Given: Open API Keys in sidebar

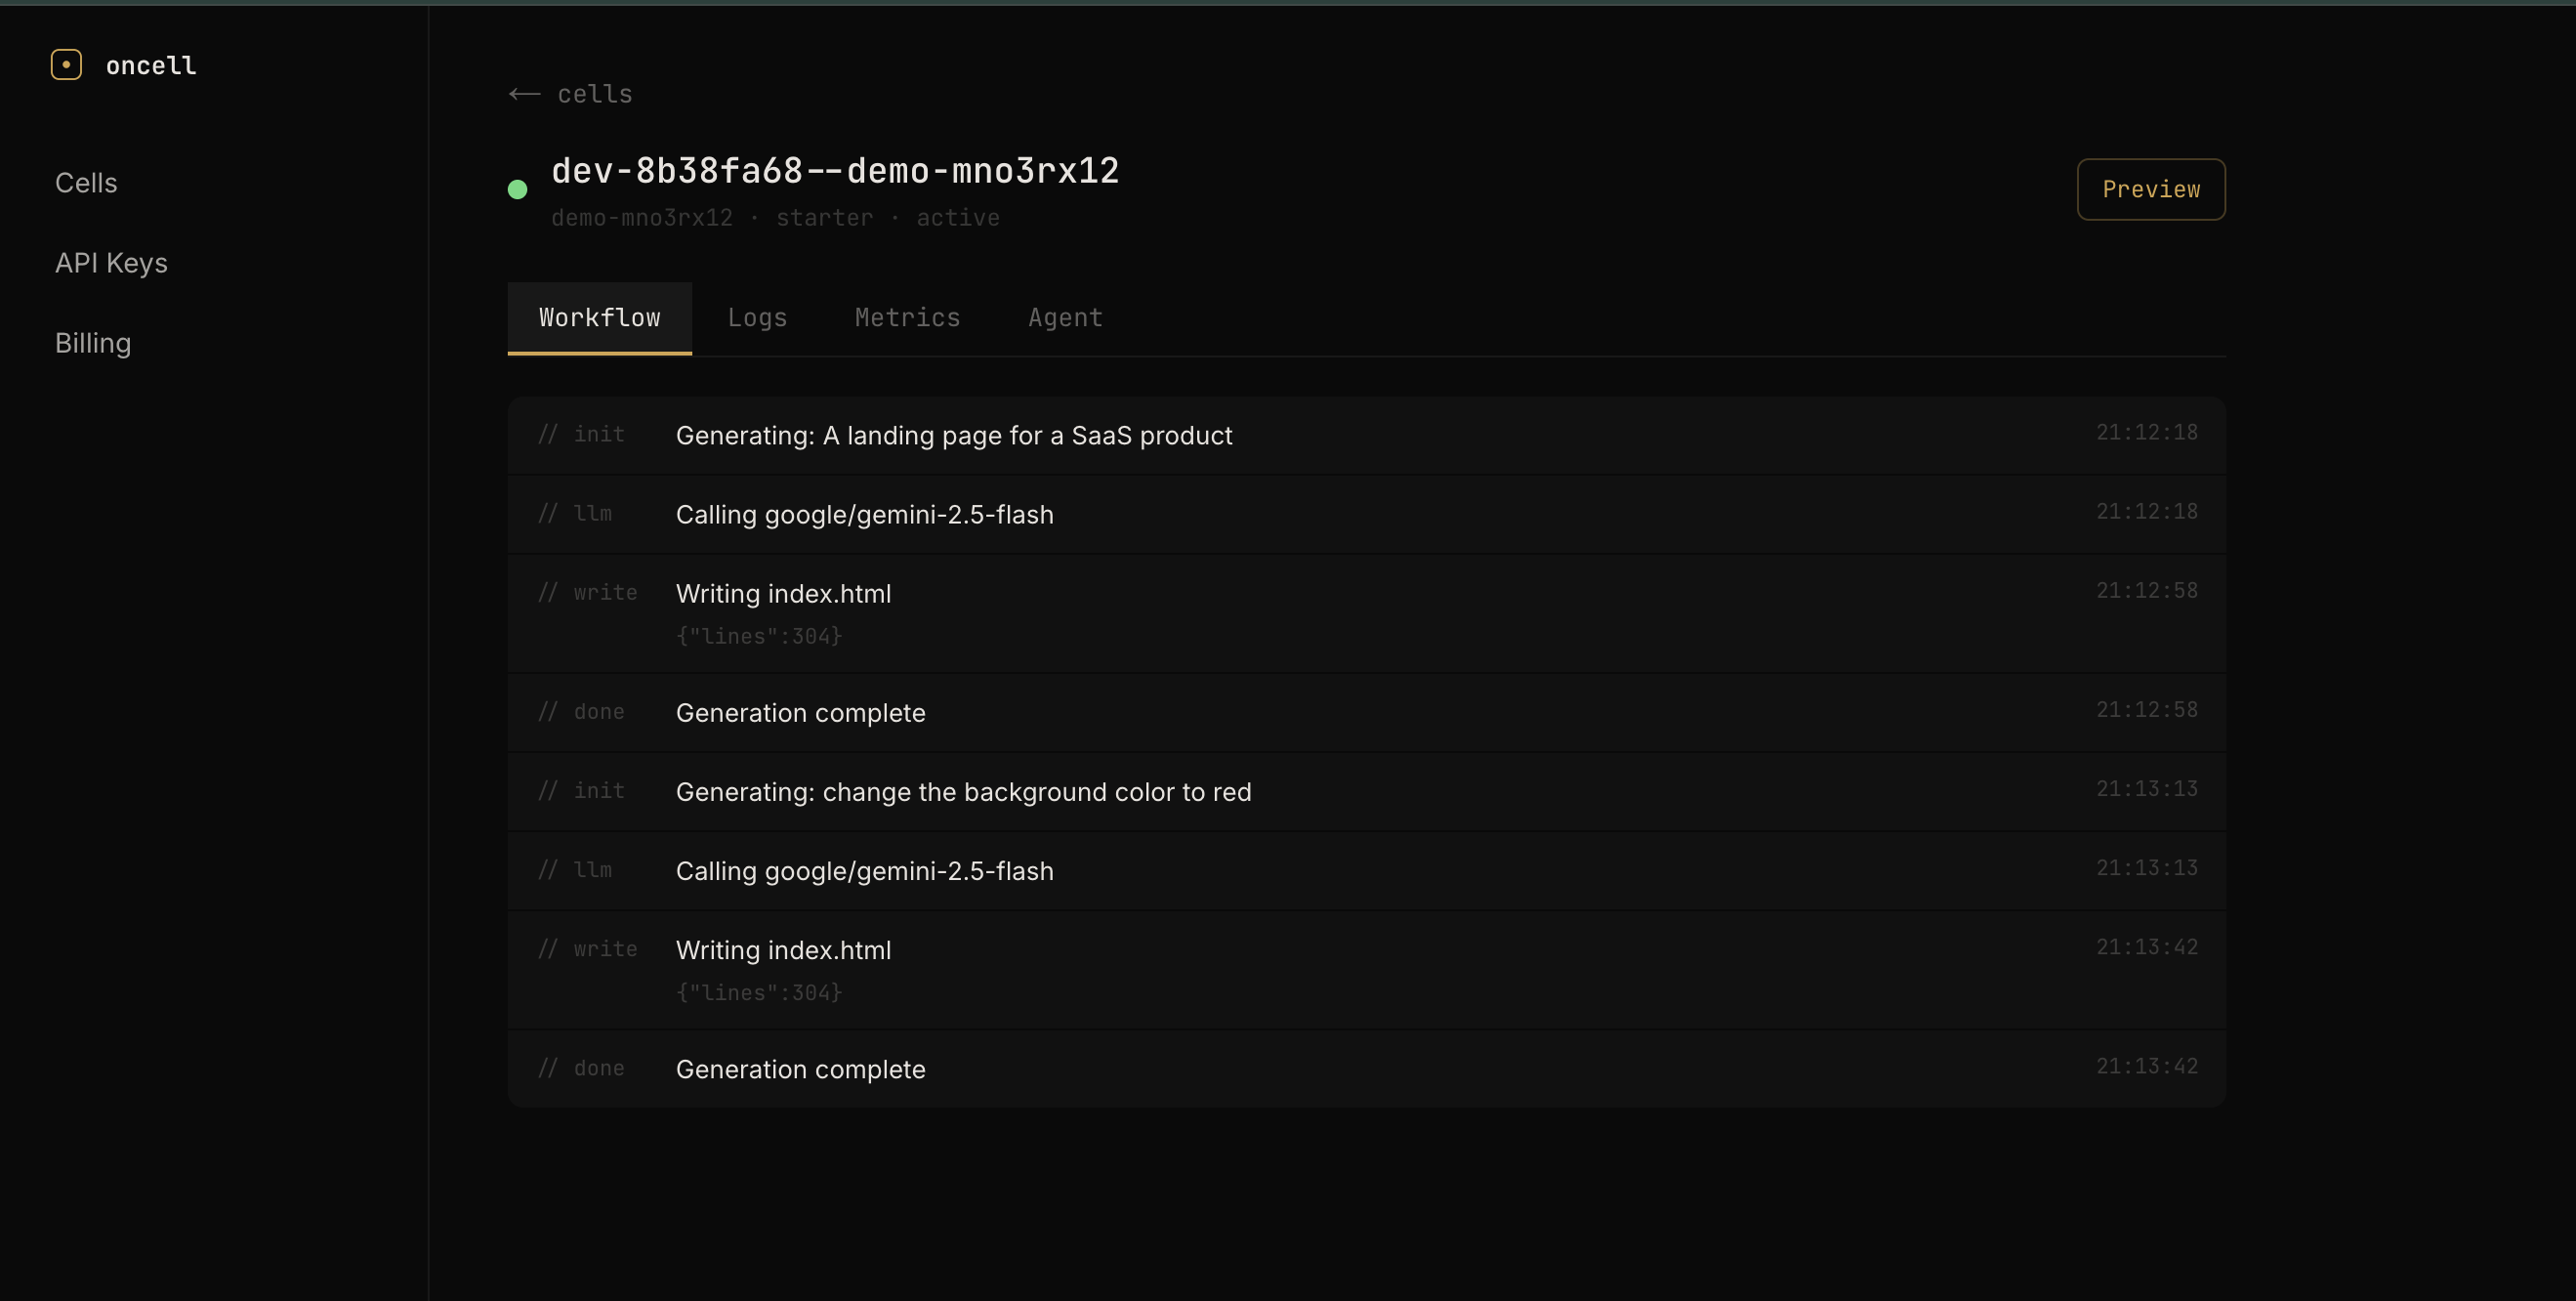Looking at the screenshot, I should pos(111,263).
